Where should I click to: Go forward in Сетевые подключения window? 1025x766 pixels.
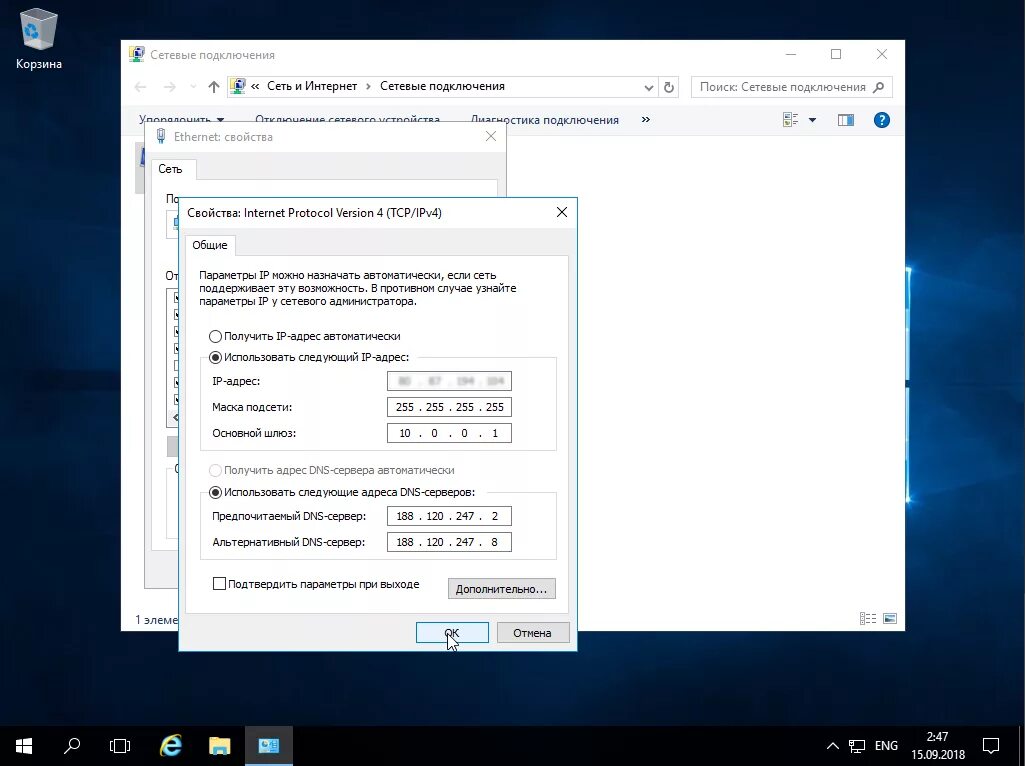169,87
